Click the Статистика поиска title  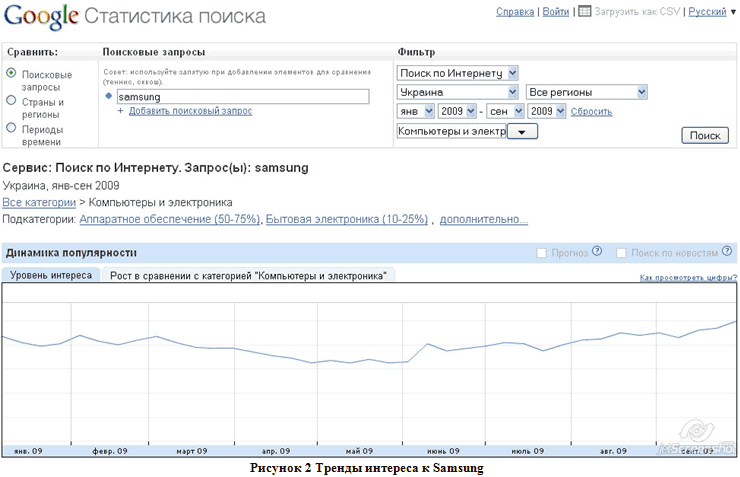coord(175,16)
